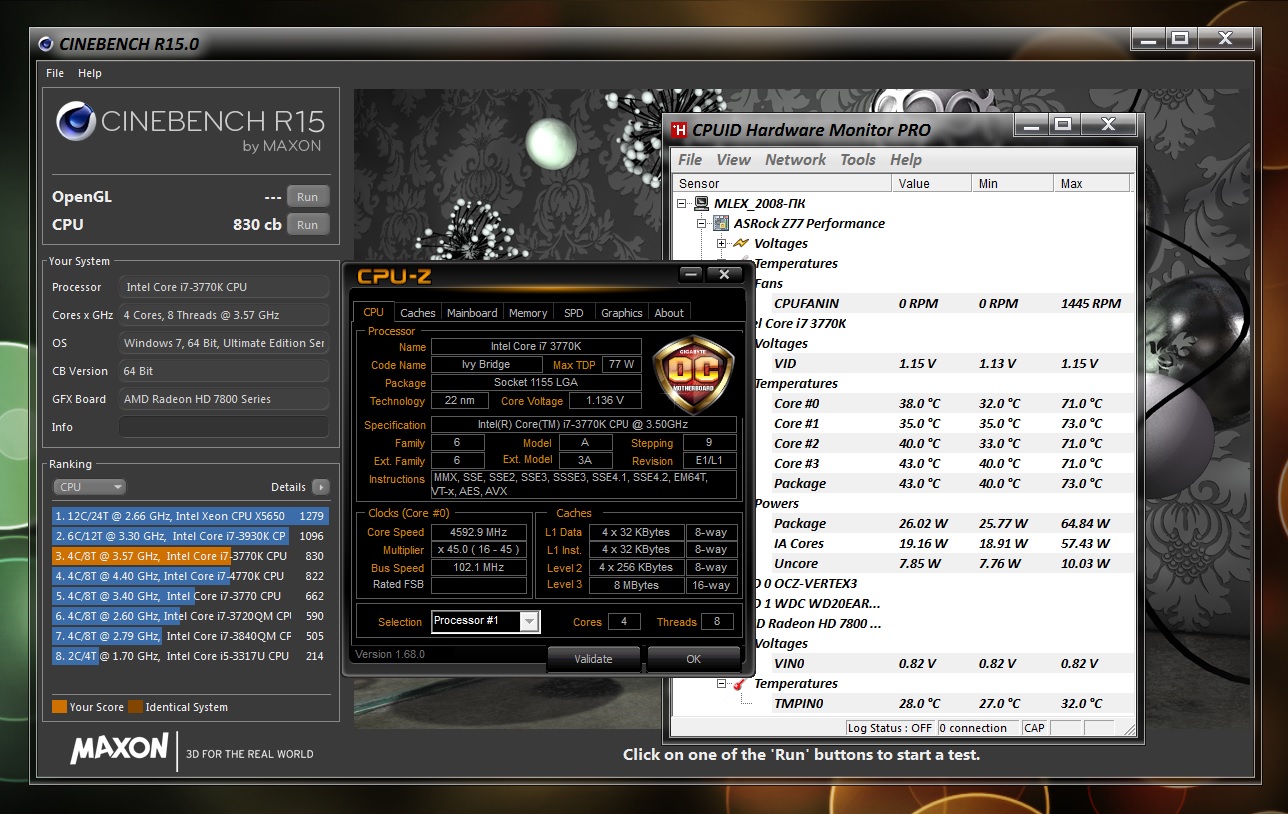Image resolution: width=1288 pixels, height=814 pixels.
Task: Switch to the Memory tab in CPU-Z
Action: (x=528, y=313)
